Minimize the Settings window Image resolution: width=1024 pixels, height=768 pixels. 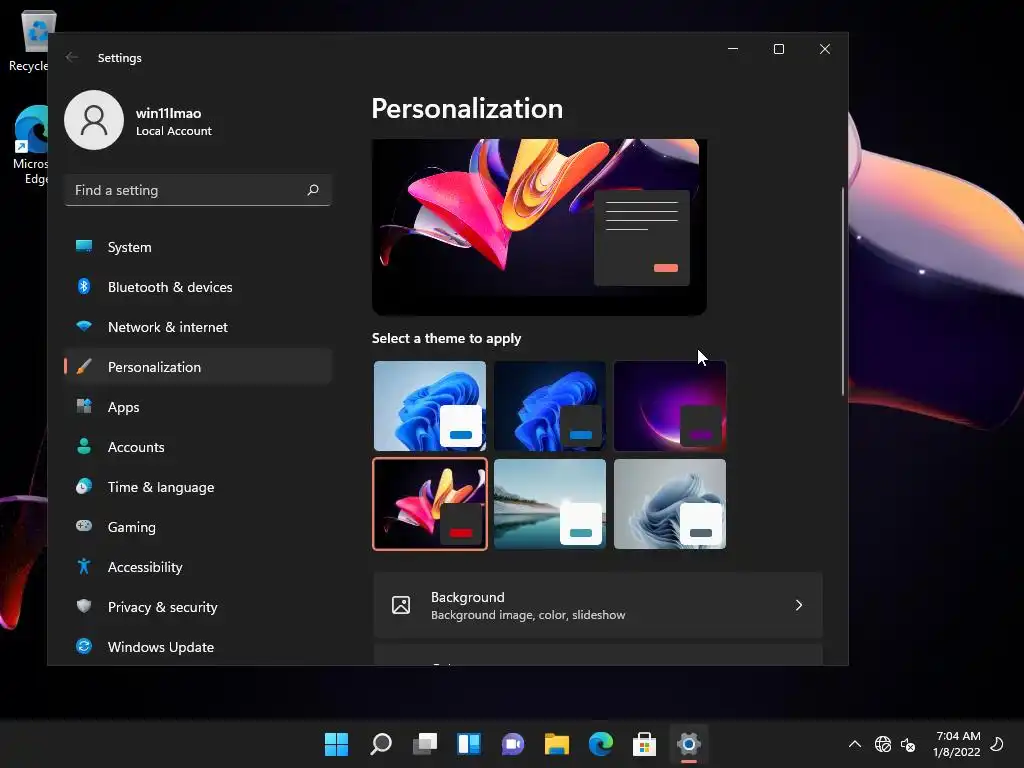coord(733,49)
